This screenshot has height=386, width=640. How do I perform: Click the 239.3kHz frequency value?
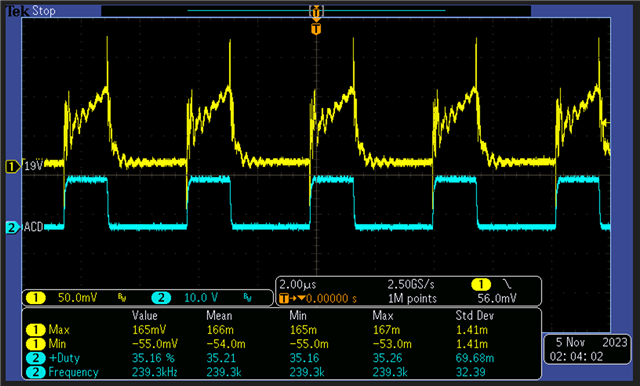(x=154, y=372)
